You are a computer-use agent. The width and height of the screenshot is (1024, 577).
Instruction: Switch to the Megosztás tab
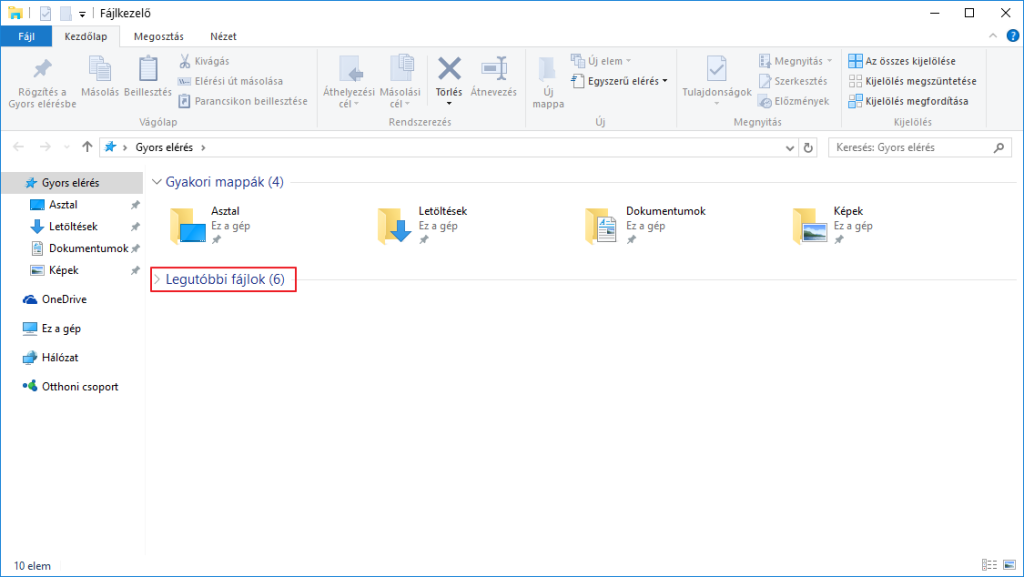click(x=159, y=37)
